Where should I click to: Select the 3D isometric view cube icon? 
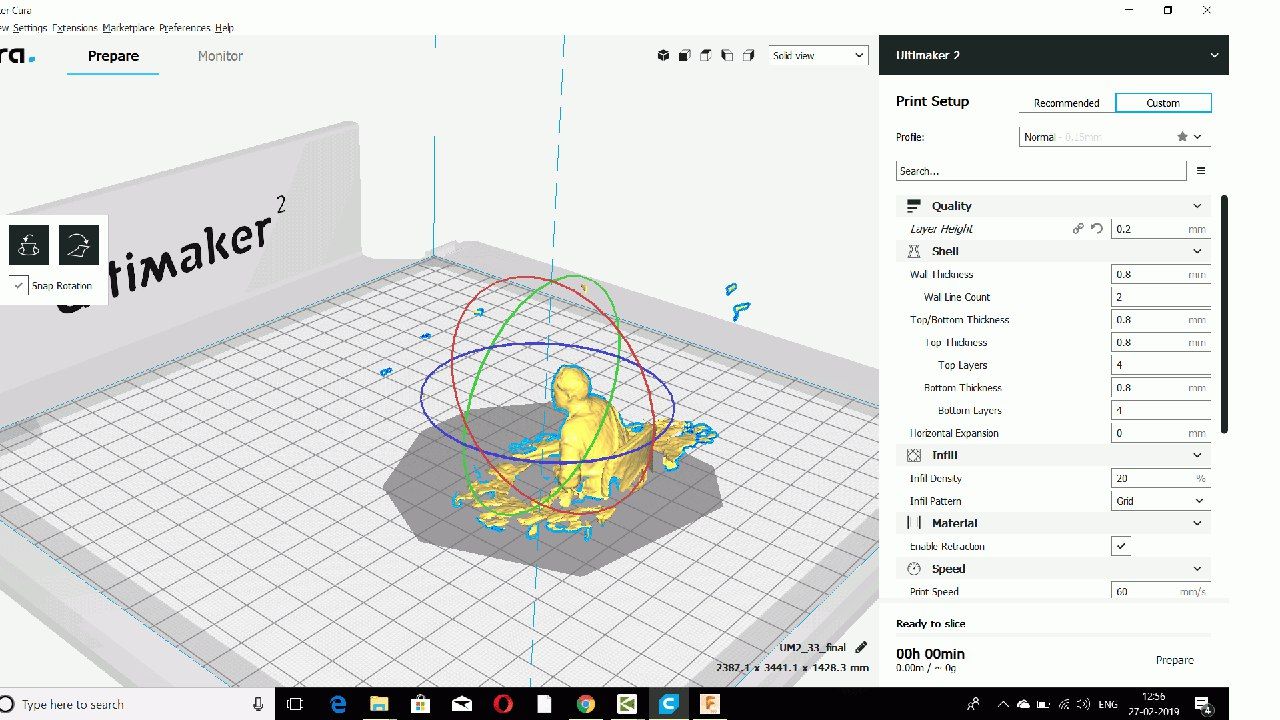pyautogui.click(x=663, y=56)
